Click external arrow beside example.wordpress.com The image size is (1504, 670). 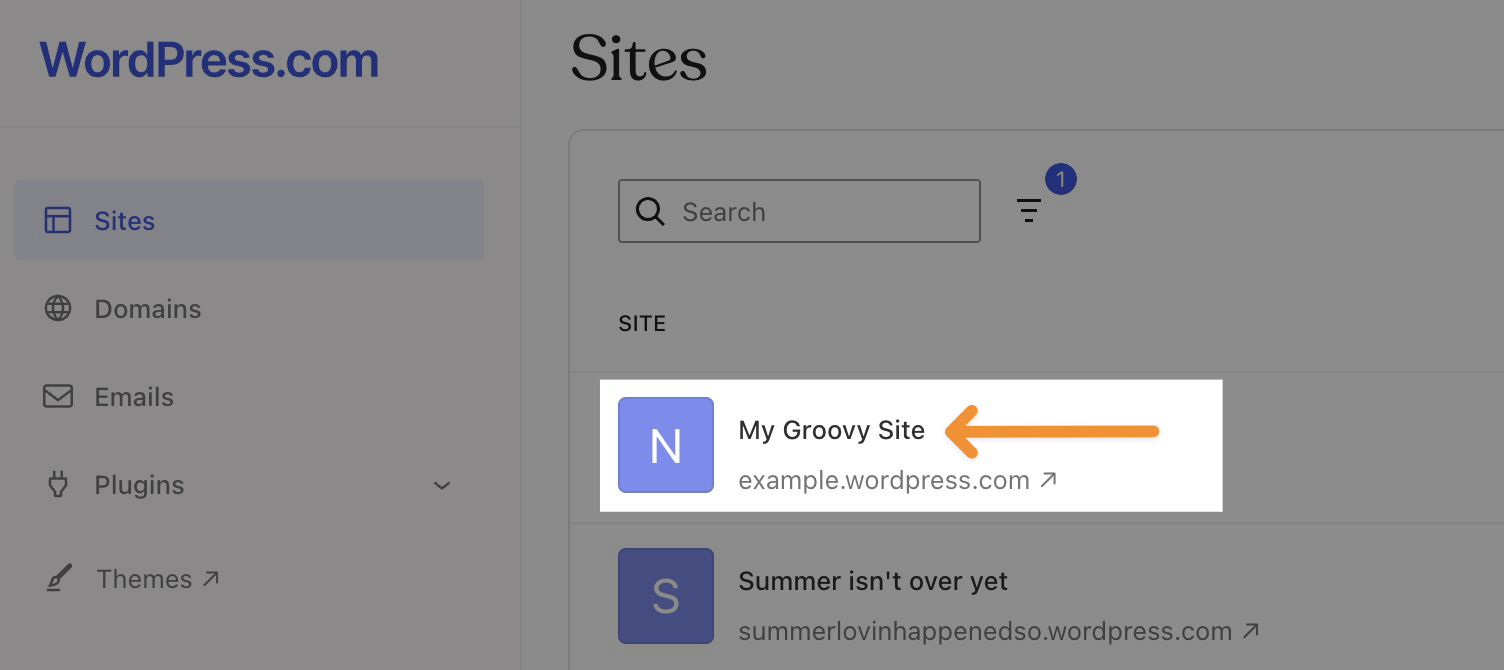[1048, 480]
